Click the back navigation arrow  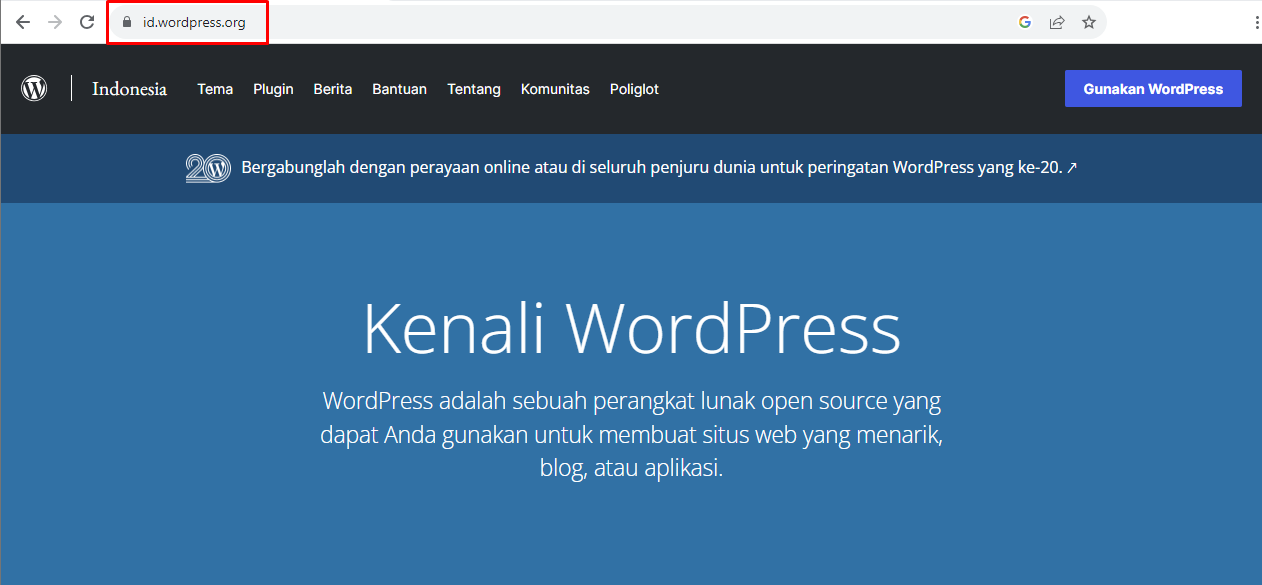pyautogui.click(x=22, y=21)
